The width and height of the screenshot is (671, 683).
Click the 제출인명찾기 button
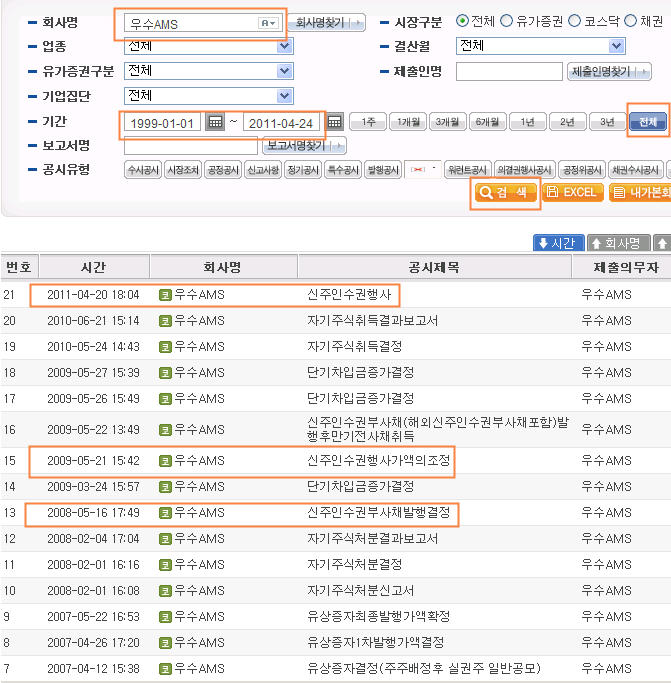pyautogui.click(x=609, y=71)
